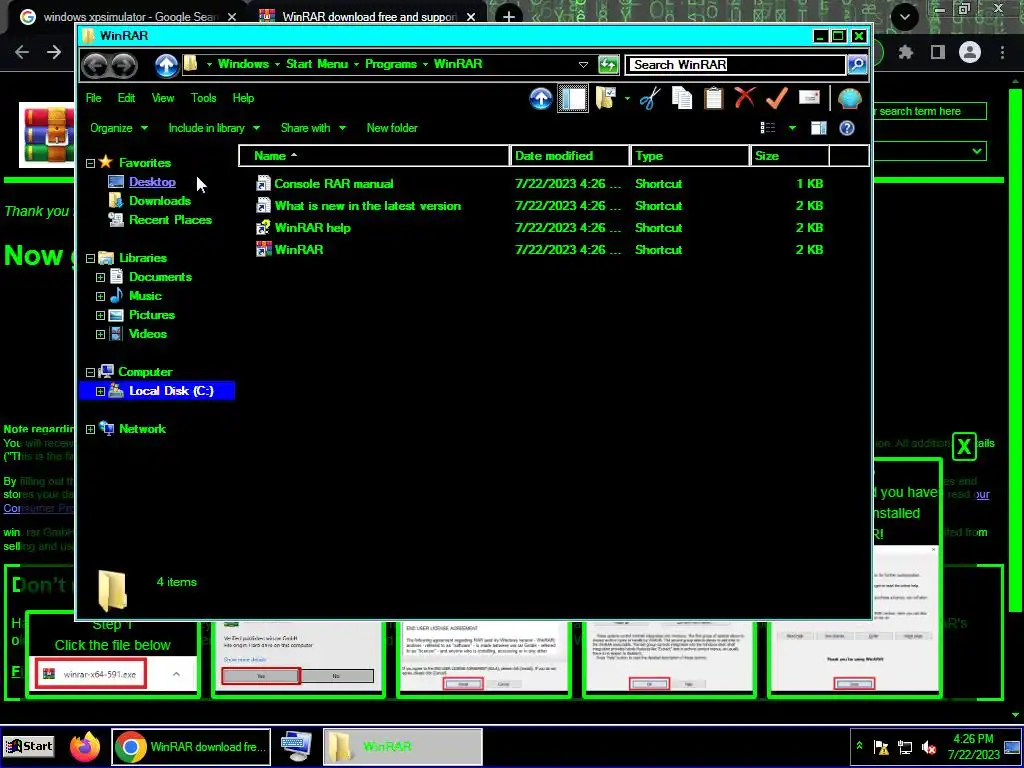
Task: Expand the Documents library node
Action: [x=101, y=278]
